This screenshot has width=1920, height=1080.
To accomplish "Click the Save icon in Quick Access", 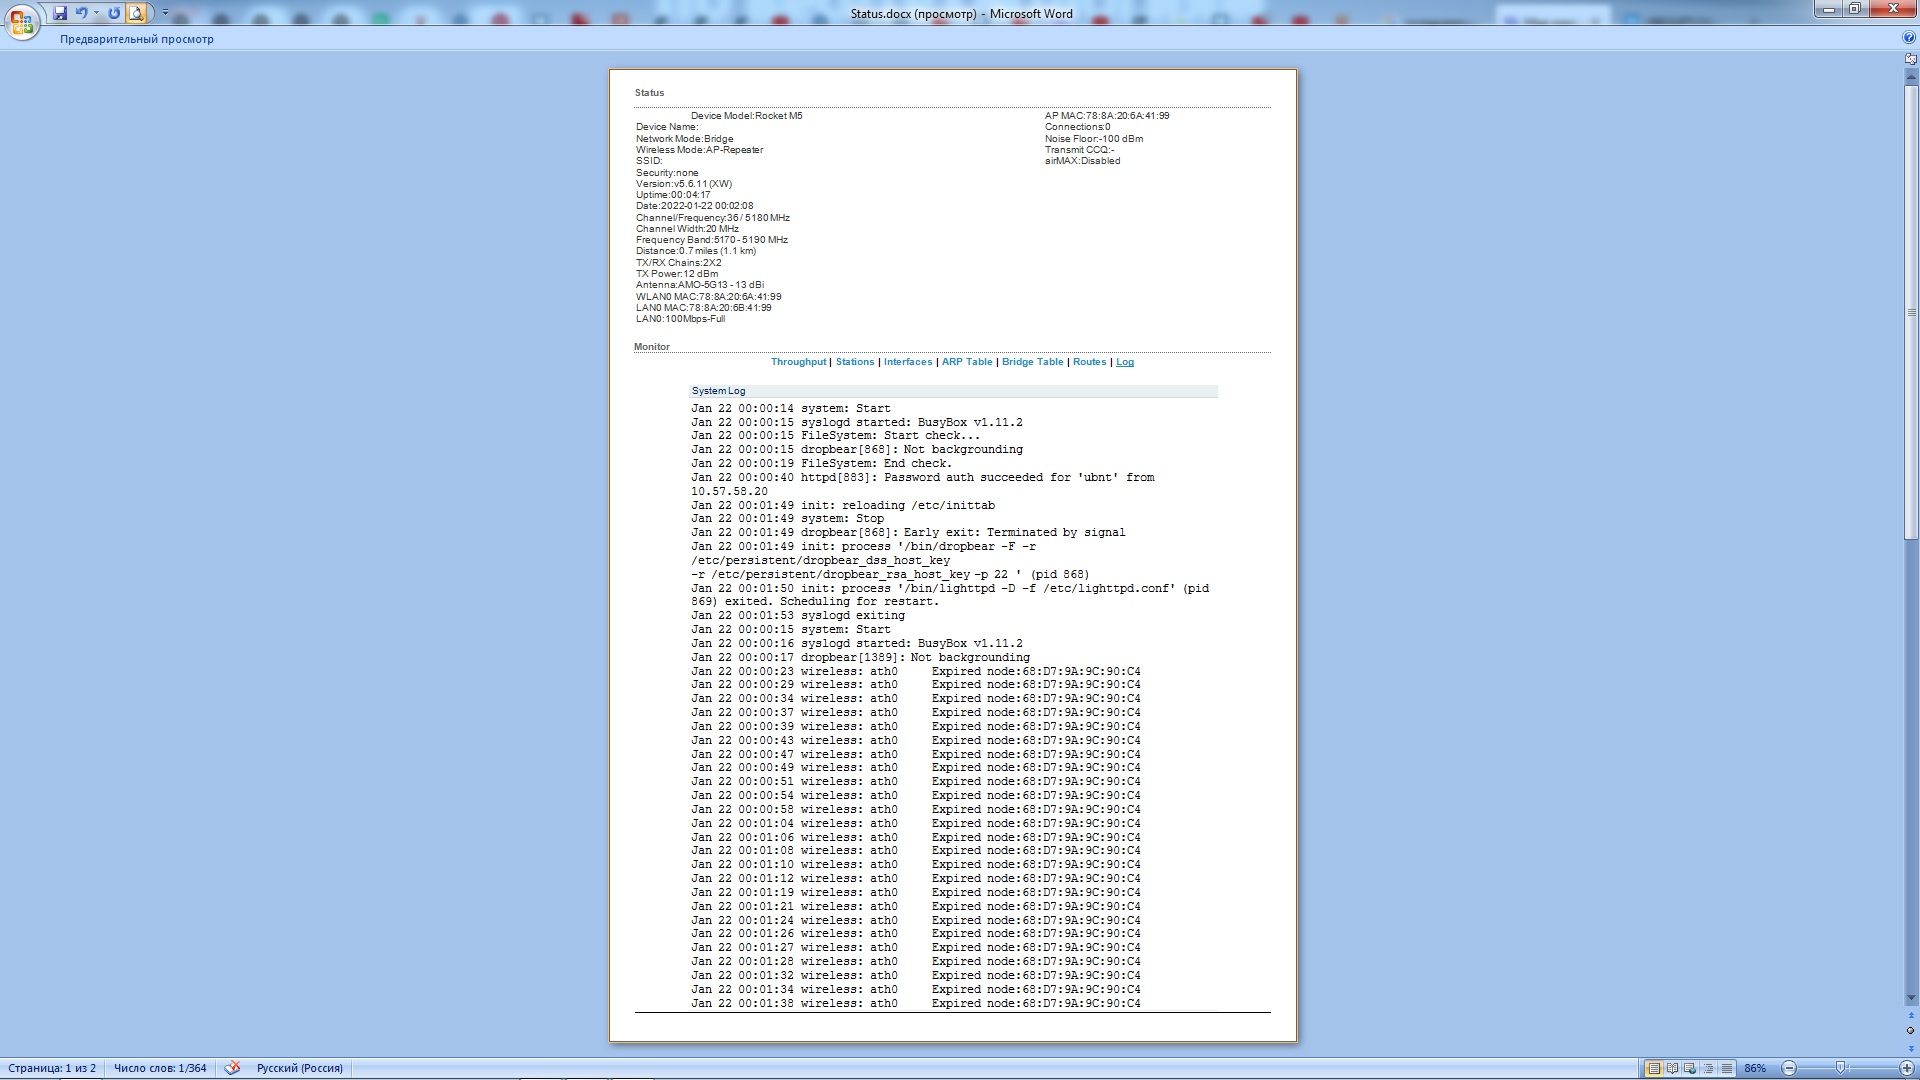I will click(60, 13).
